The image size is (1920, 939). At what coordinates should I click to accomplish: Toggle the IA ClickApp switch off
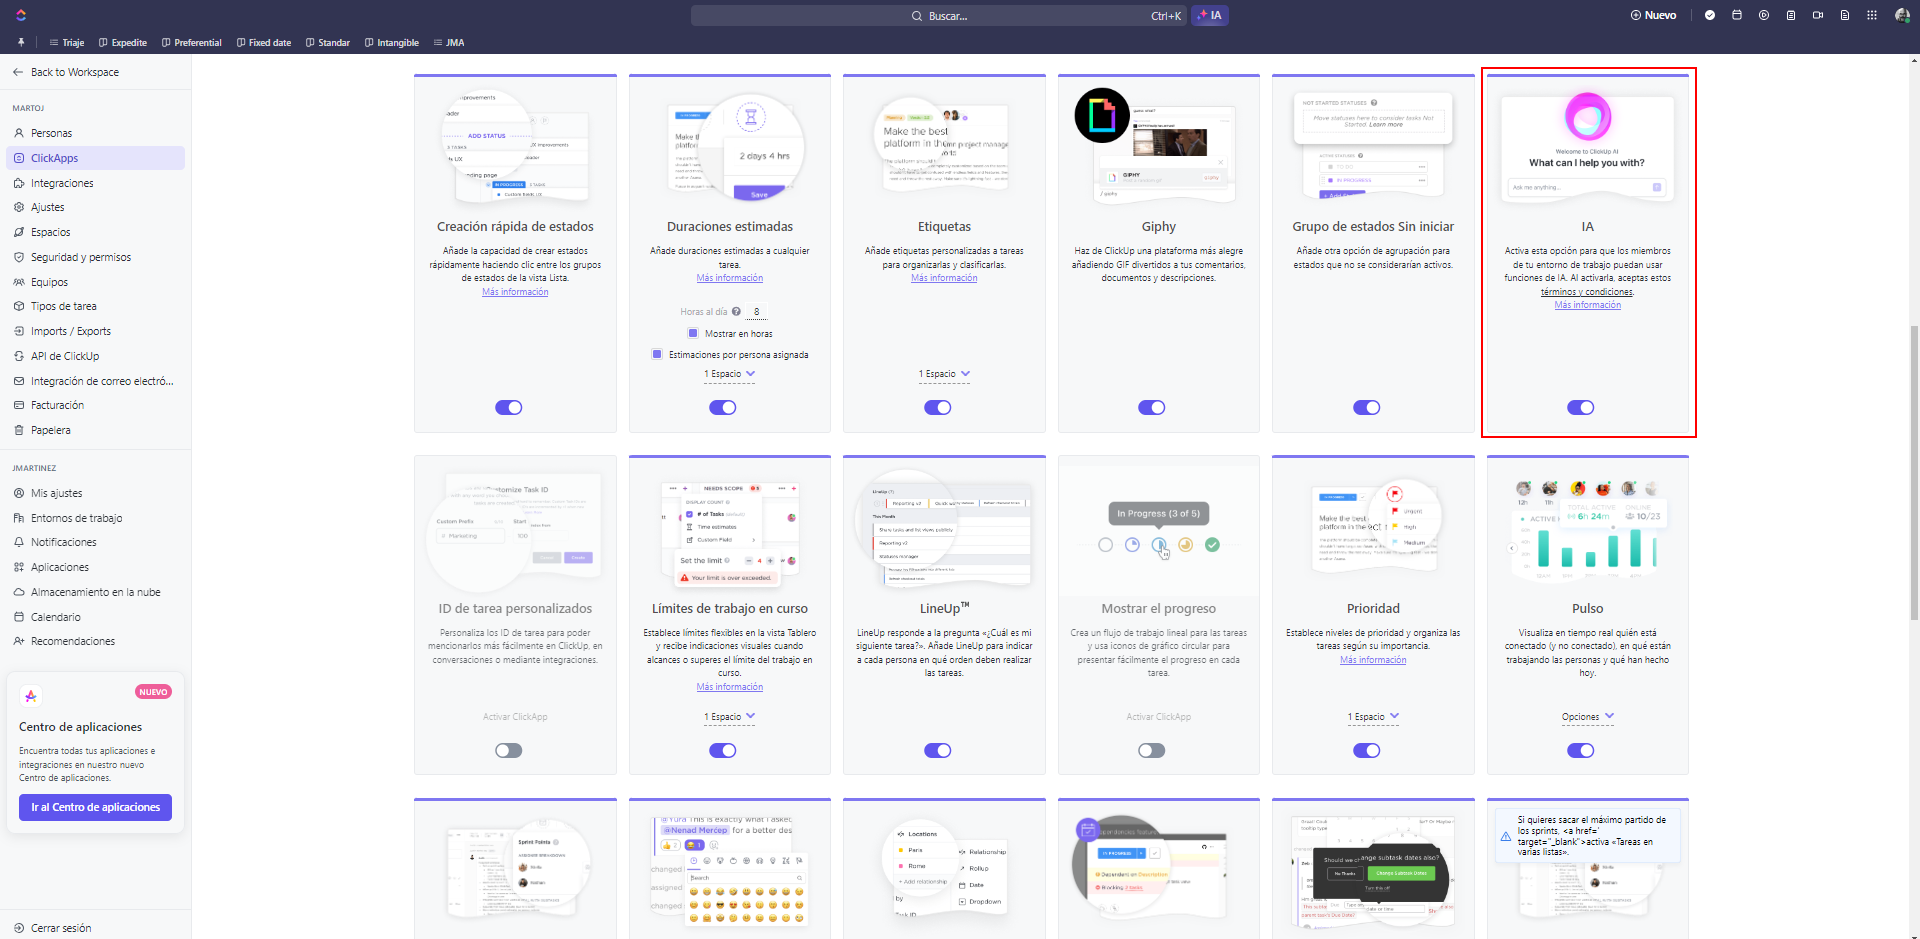coord(1580,407)
